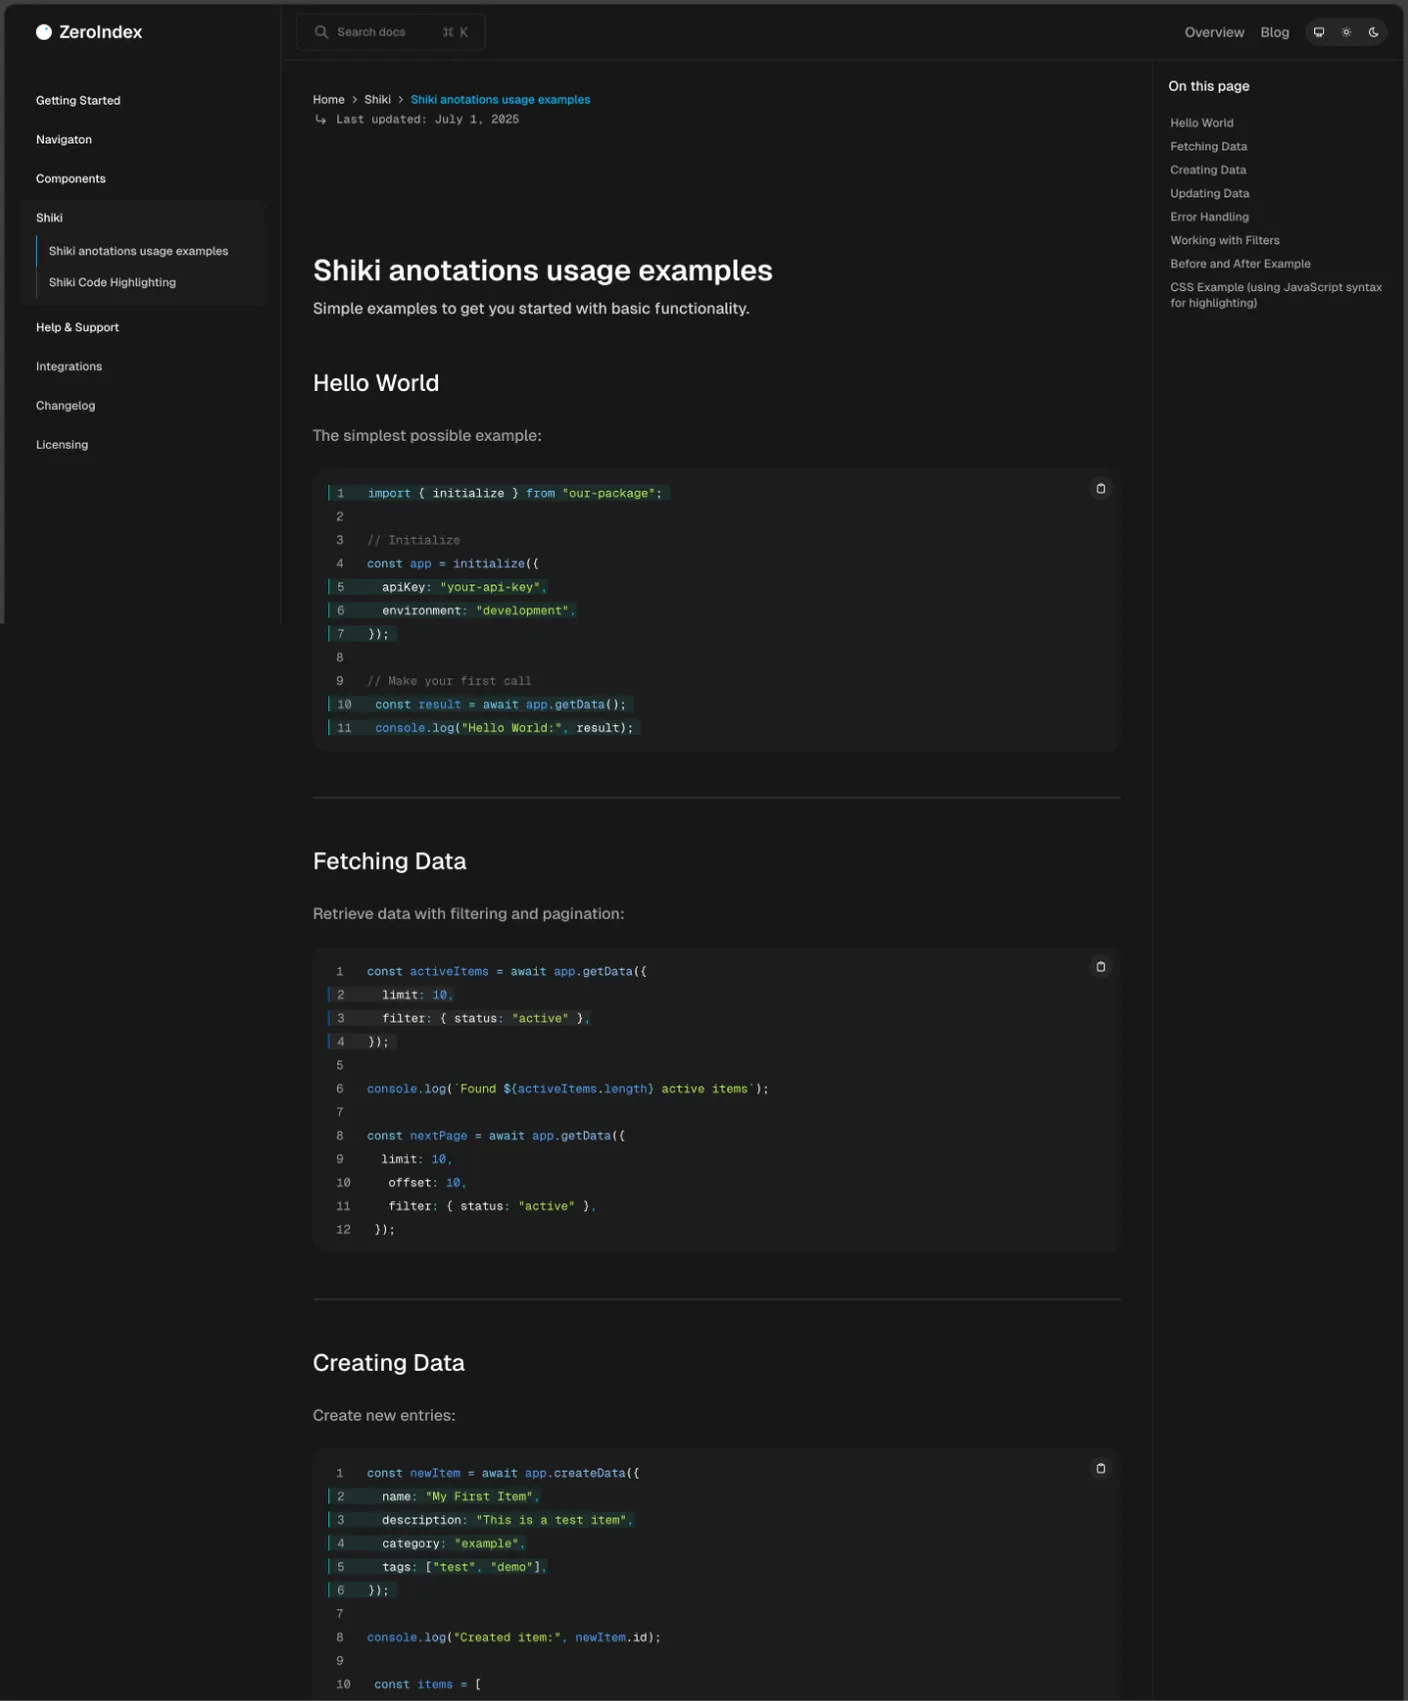Open the Changelog sidebar item
Screen dimensions: 1408x1701
click(x=66, y=406)
